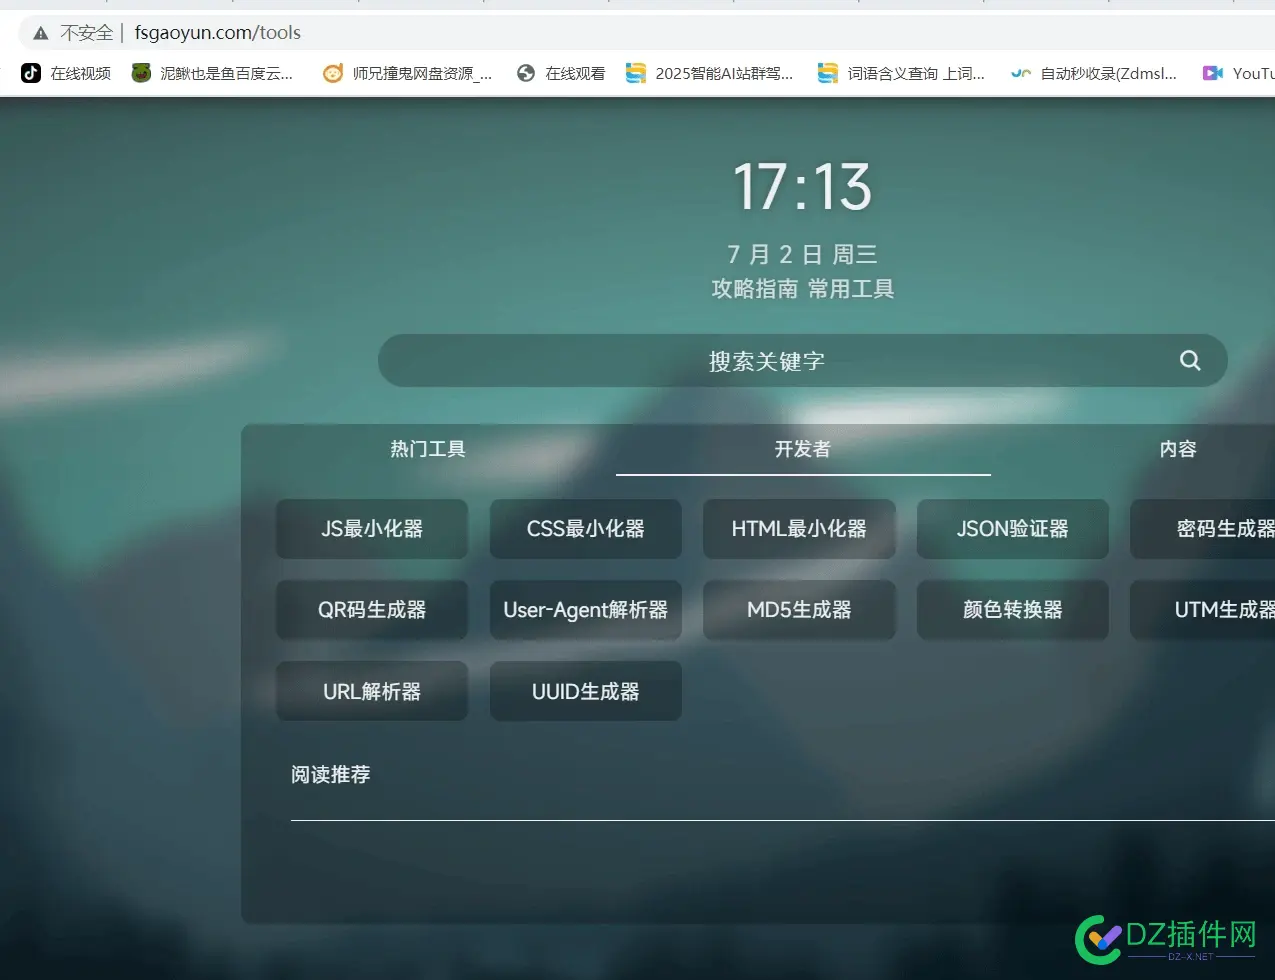Open the User-Agent解析器 tool
This screenshot has width=1275, height=980.
point(585,610)
